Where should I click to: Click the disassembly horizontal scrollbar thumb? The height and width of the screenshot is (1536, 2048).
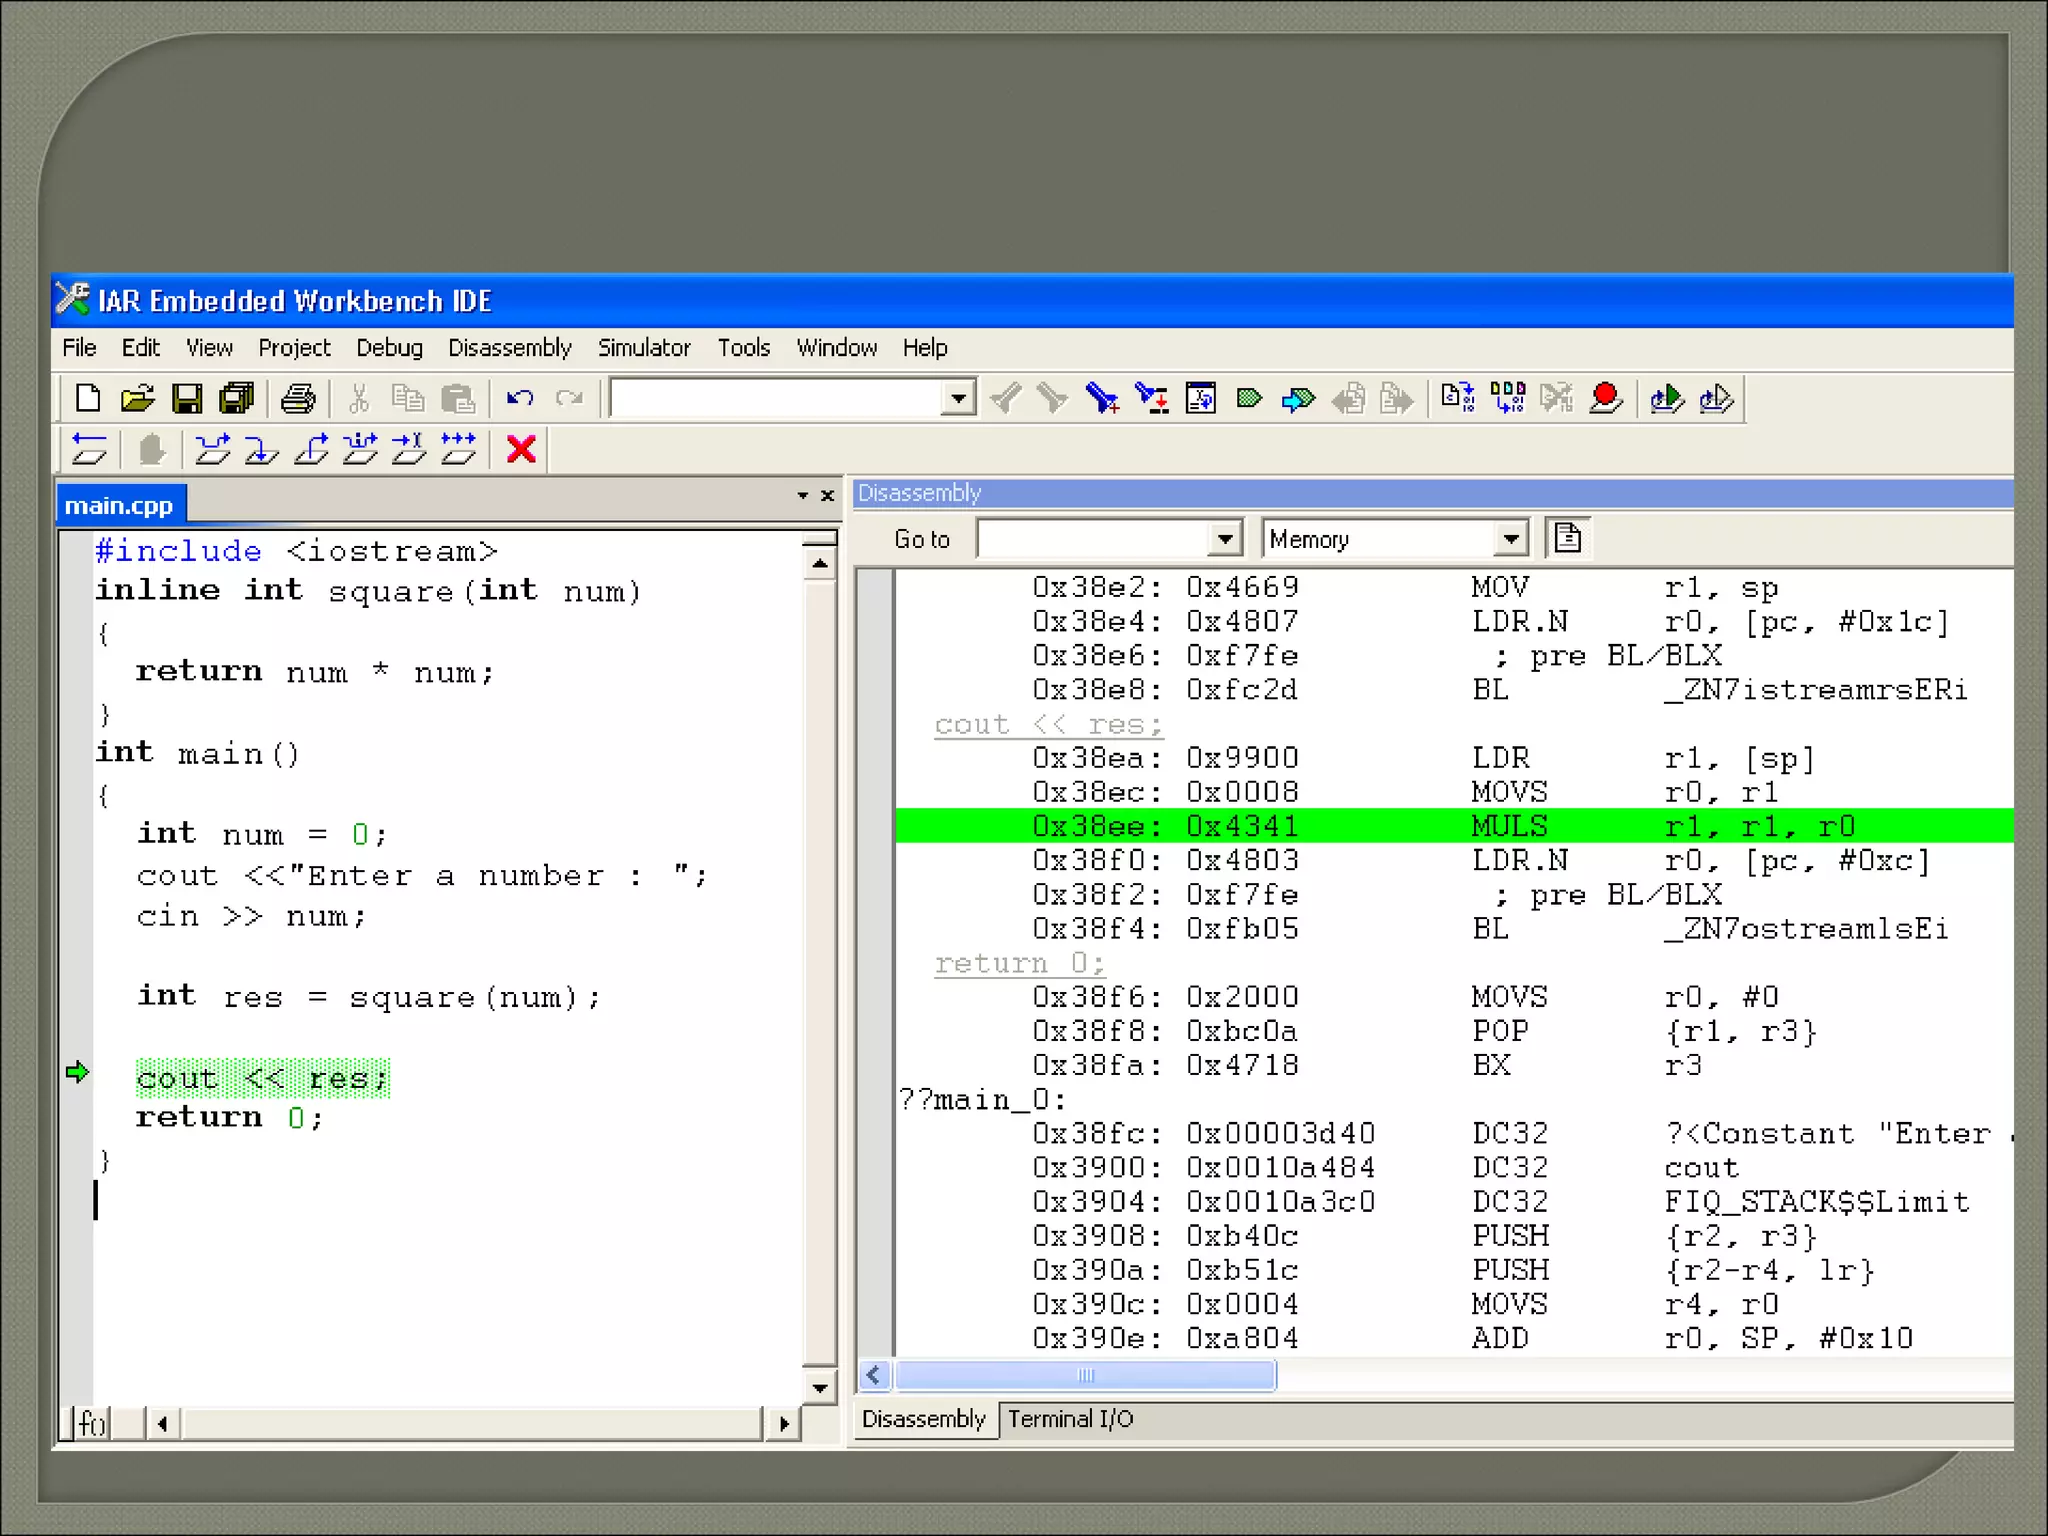pos(1085,1375)
